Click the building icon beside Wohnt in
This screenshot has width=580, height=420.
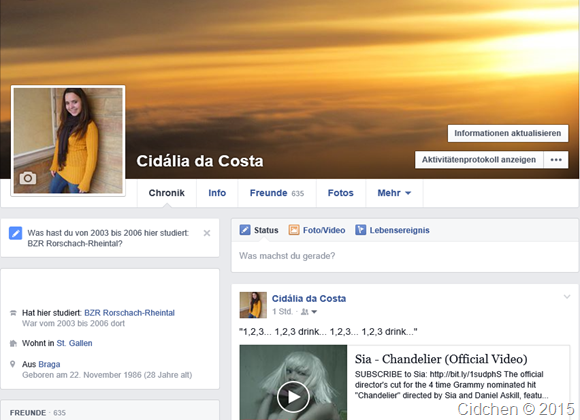click(x=13, y=343)
